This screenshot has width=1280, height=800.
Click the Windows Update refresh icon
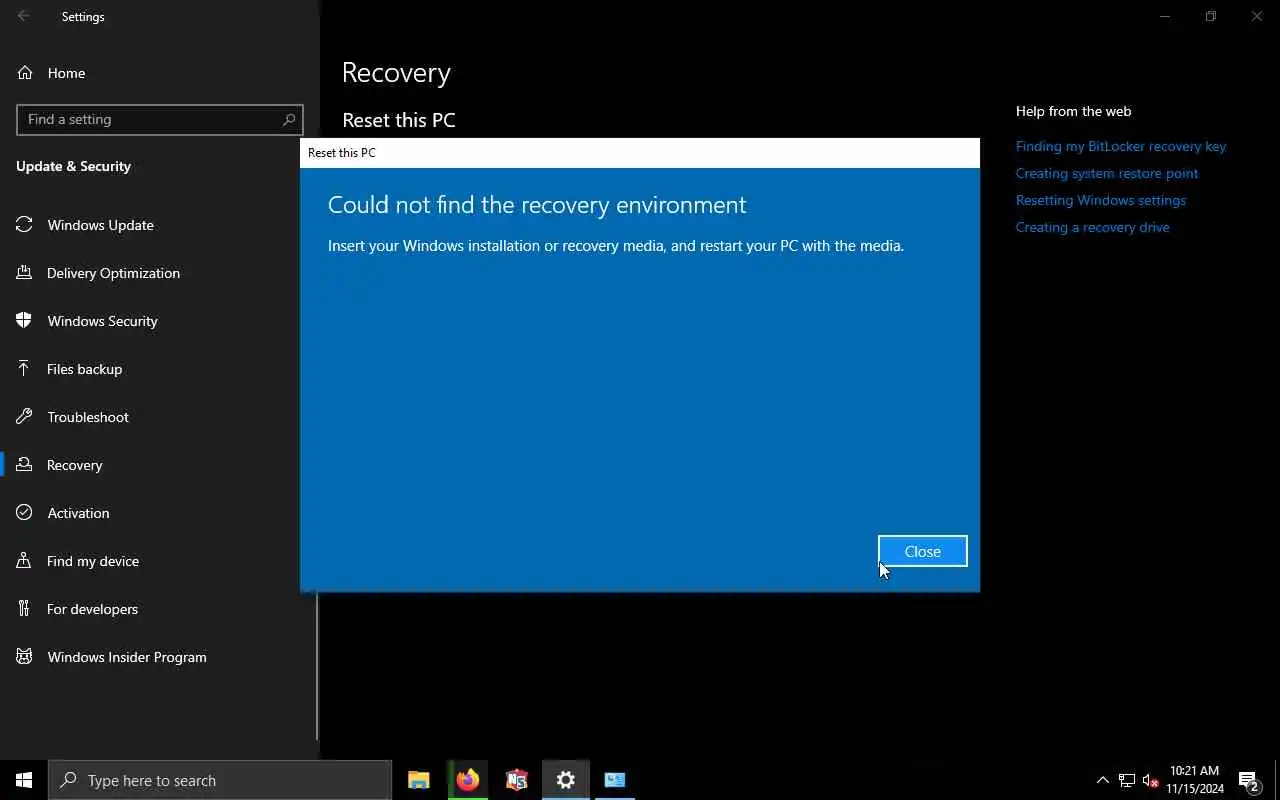point(25,225)
